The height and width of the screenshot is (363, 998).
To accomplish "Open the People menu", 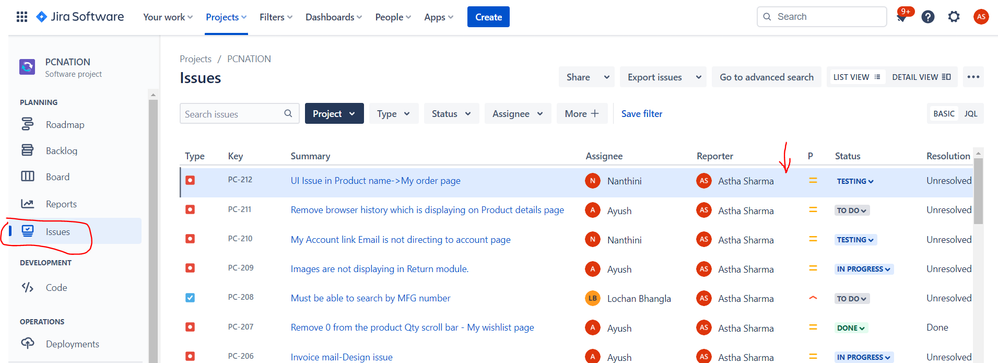I will (393, 17).
